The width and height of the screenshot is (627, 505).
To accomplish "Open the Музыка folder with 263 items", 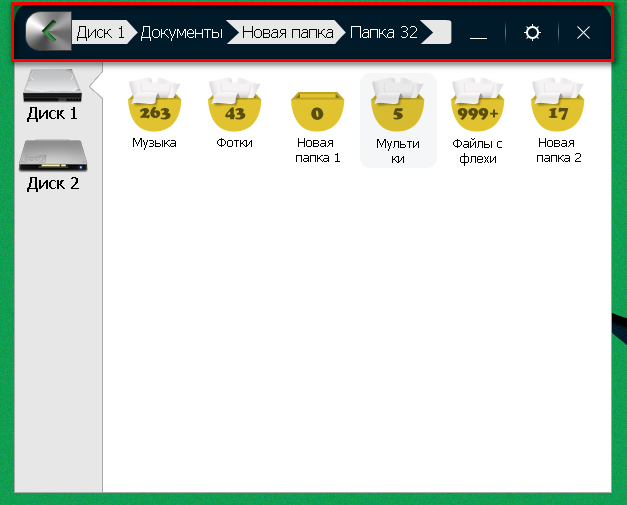I will [155, 107].
